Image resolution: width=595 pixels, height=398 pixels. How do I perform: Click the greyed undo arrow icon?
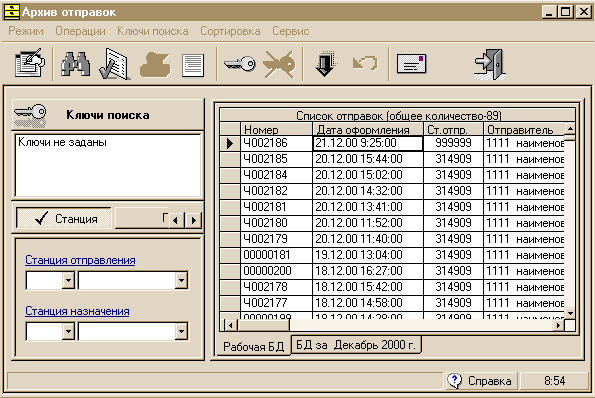coord(365,63)
